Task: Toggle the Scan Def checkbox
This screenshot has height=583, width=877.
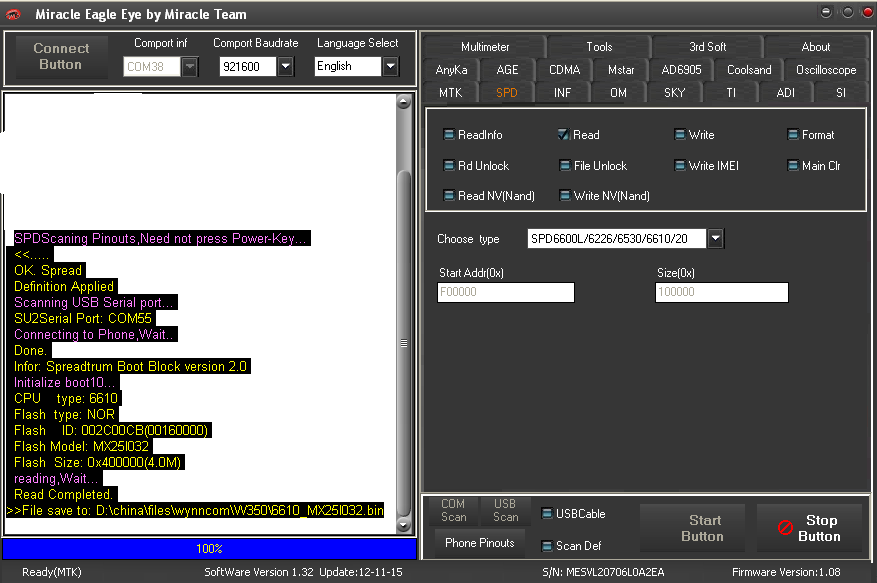Action: point(547,546)
